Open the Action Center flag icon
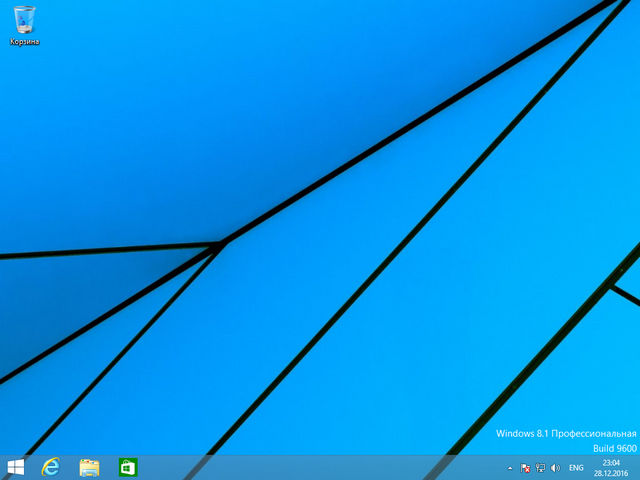Image resolution: width=640 pixels, height=480 pixels. 526,468
